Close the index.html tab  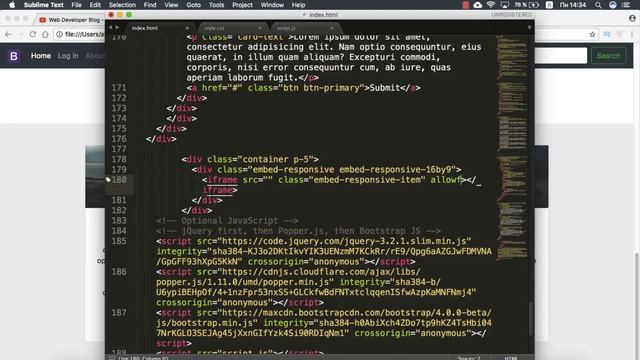[187, 28]
